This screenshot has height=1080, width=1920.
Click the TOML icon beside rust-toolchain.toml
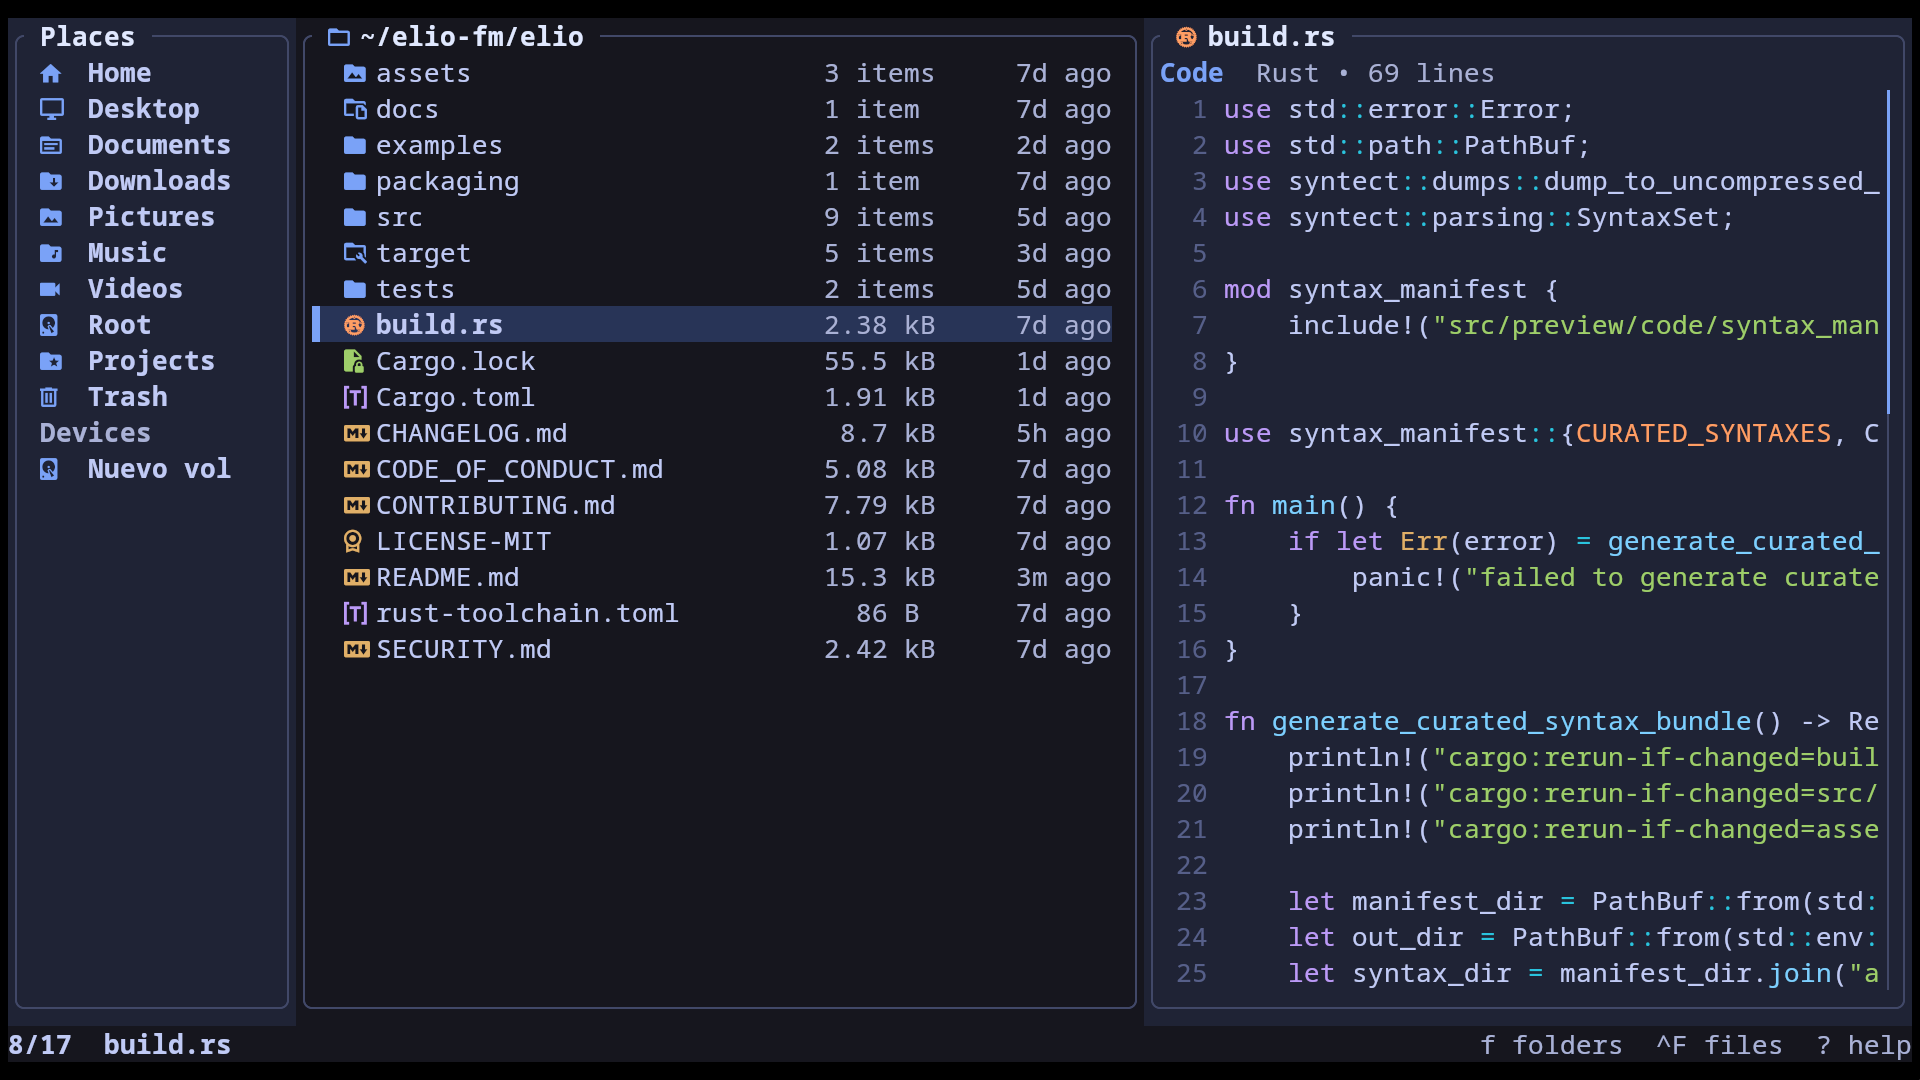pos(355,614)
